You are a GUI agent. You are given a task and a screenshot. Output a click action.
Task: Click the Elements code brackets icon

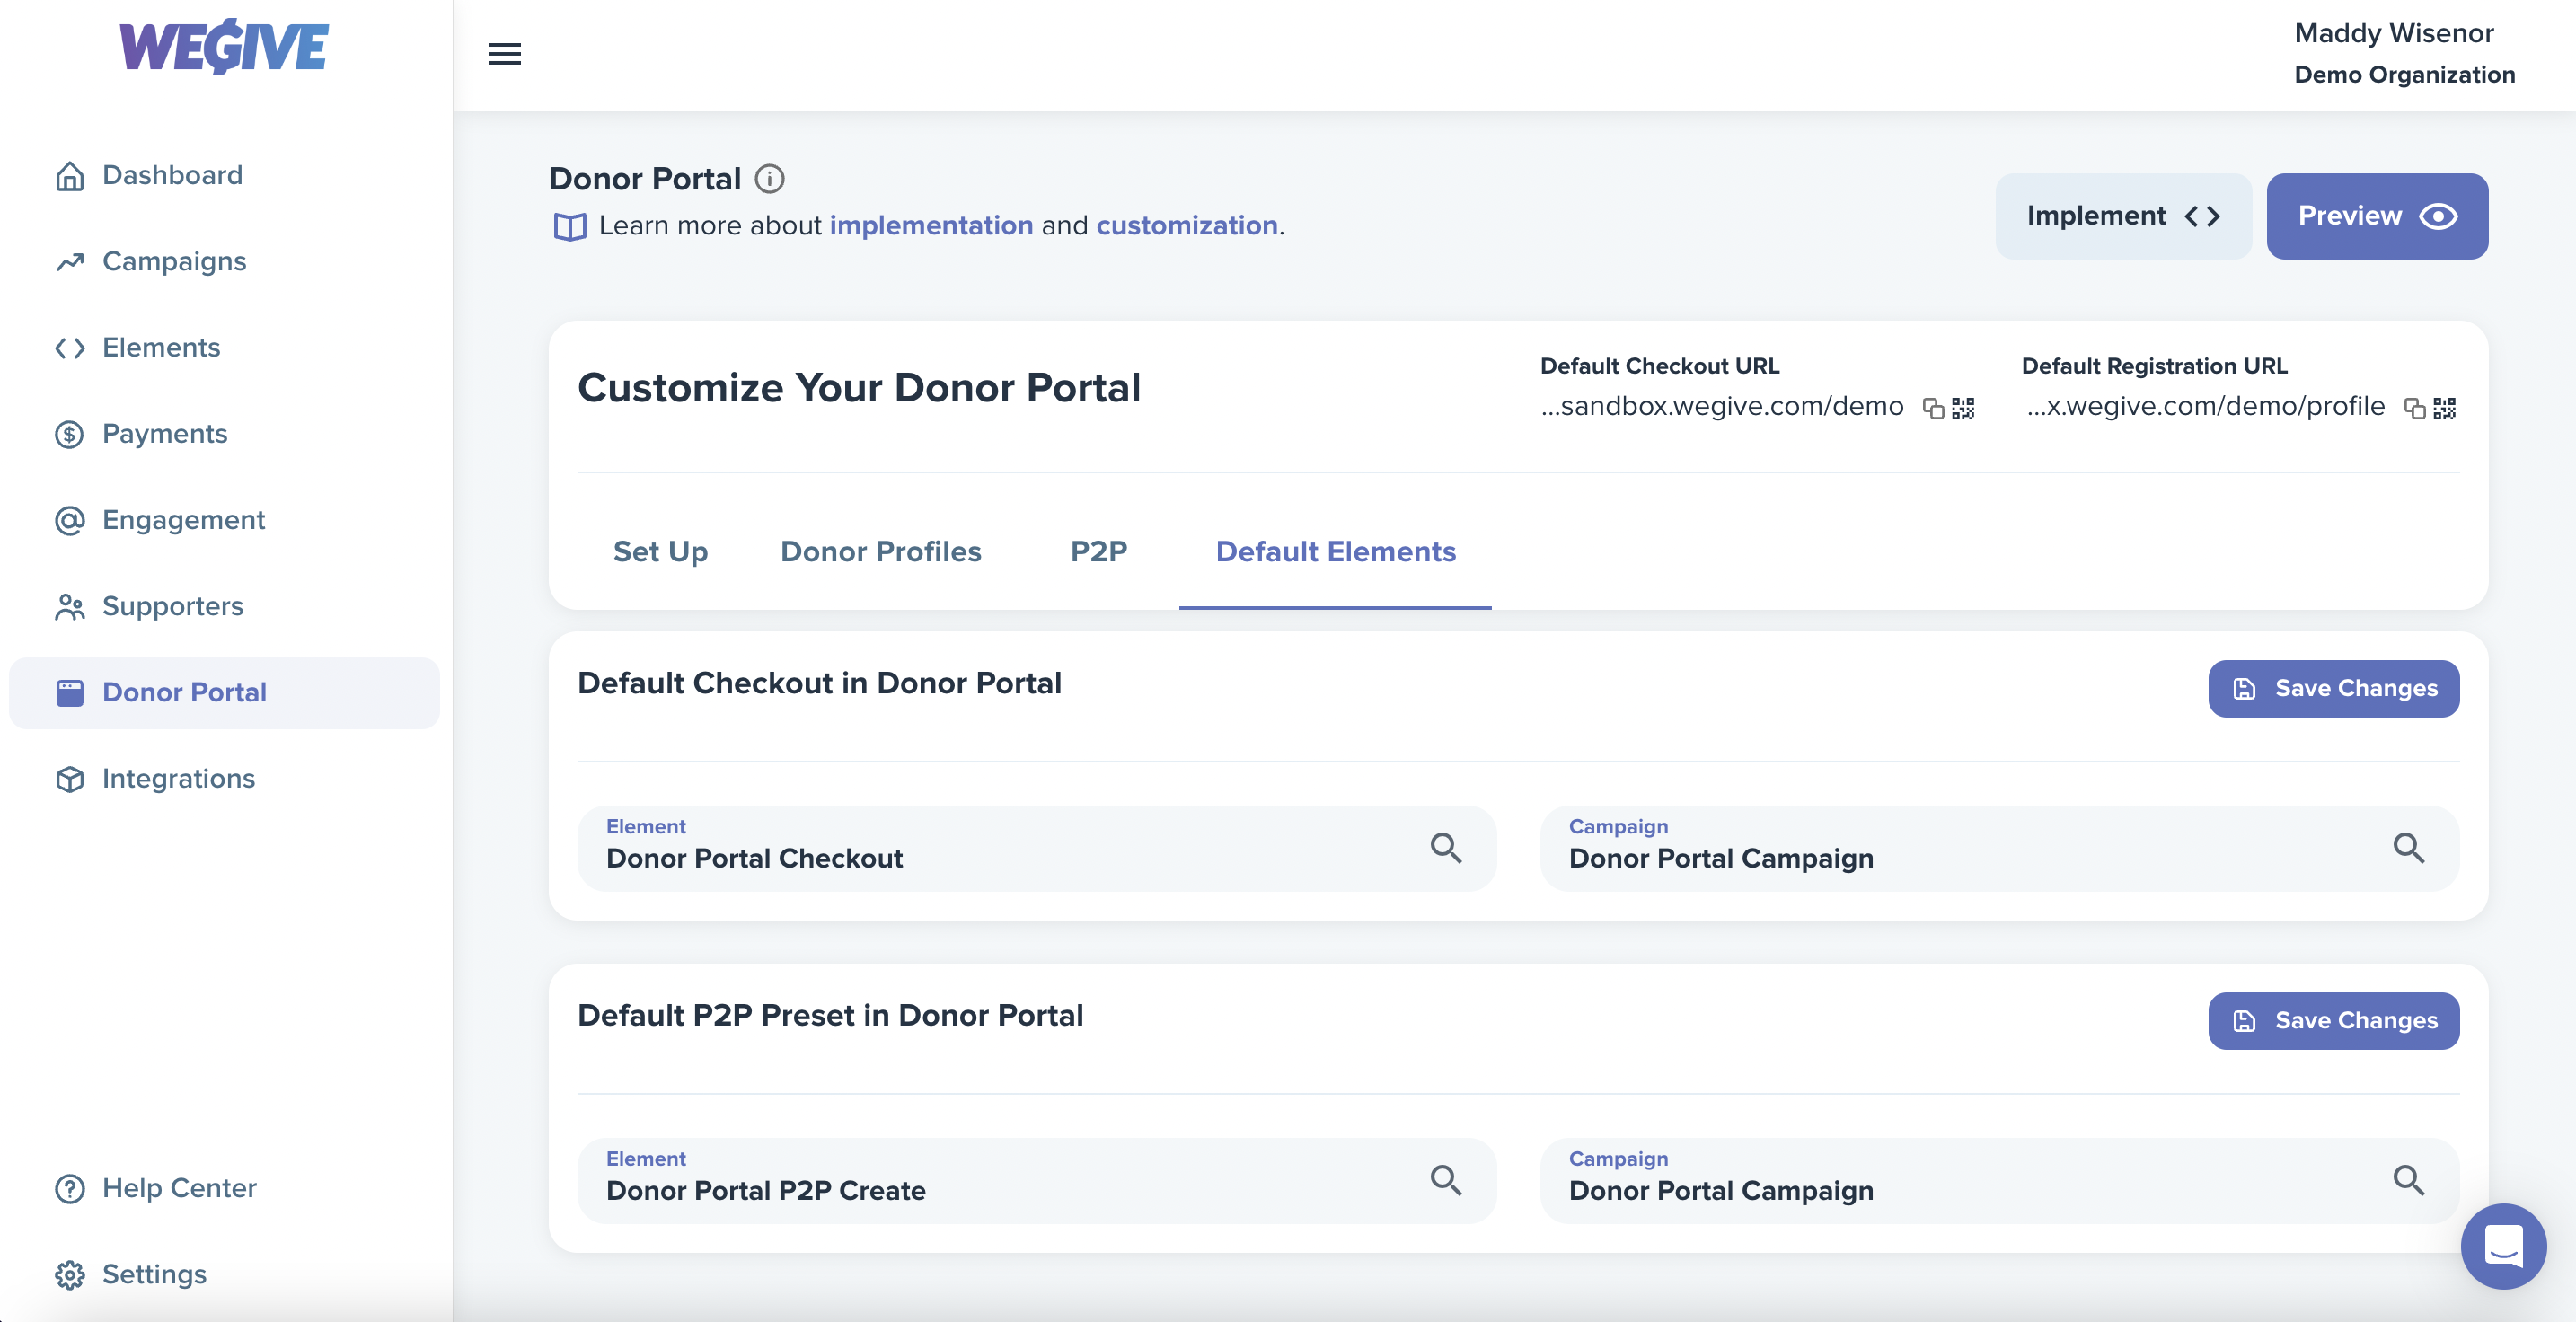point(70,348)
